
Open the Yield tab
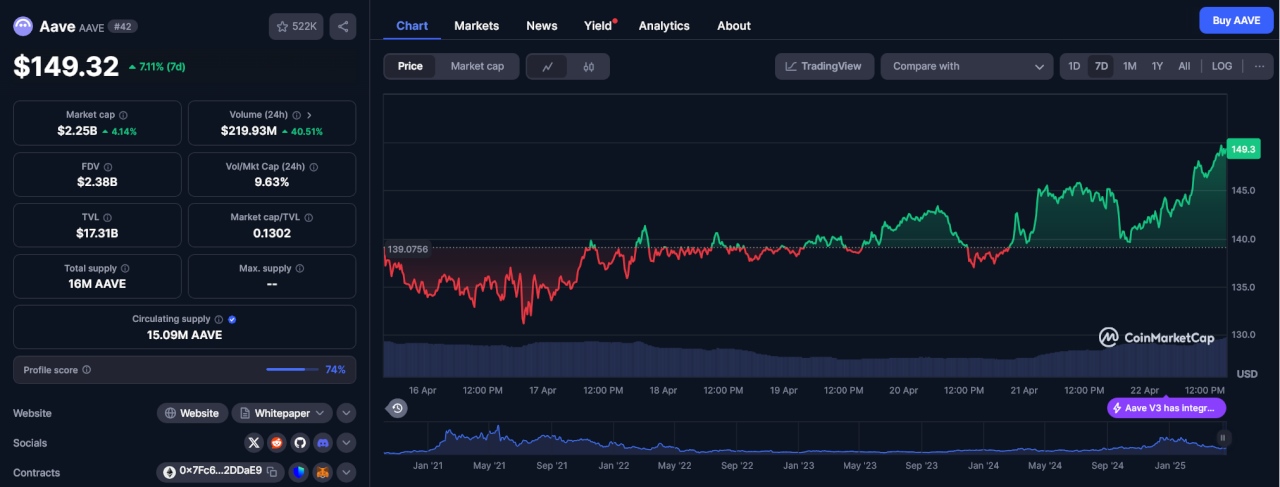(598, 26)
